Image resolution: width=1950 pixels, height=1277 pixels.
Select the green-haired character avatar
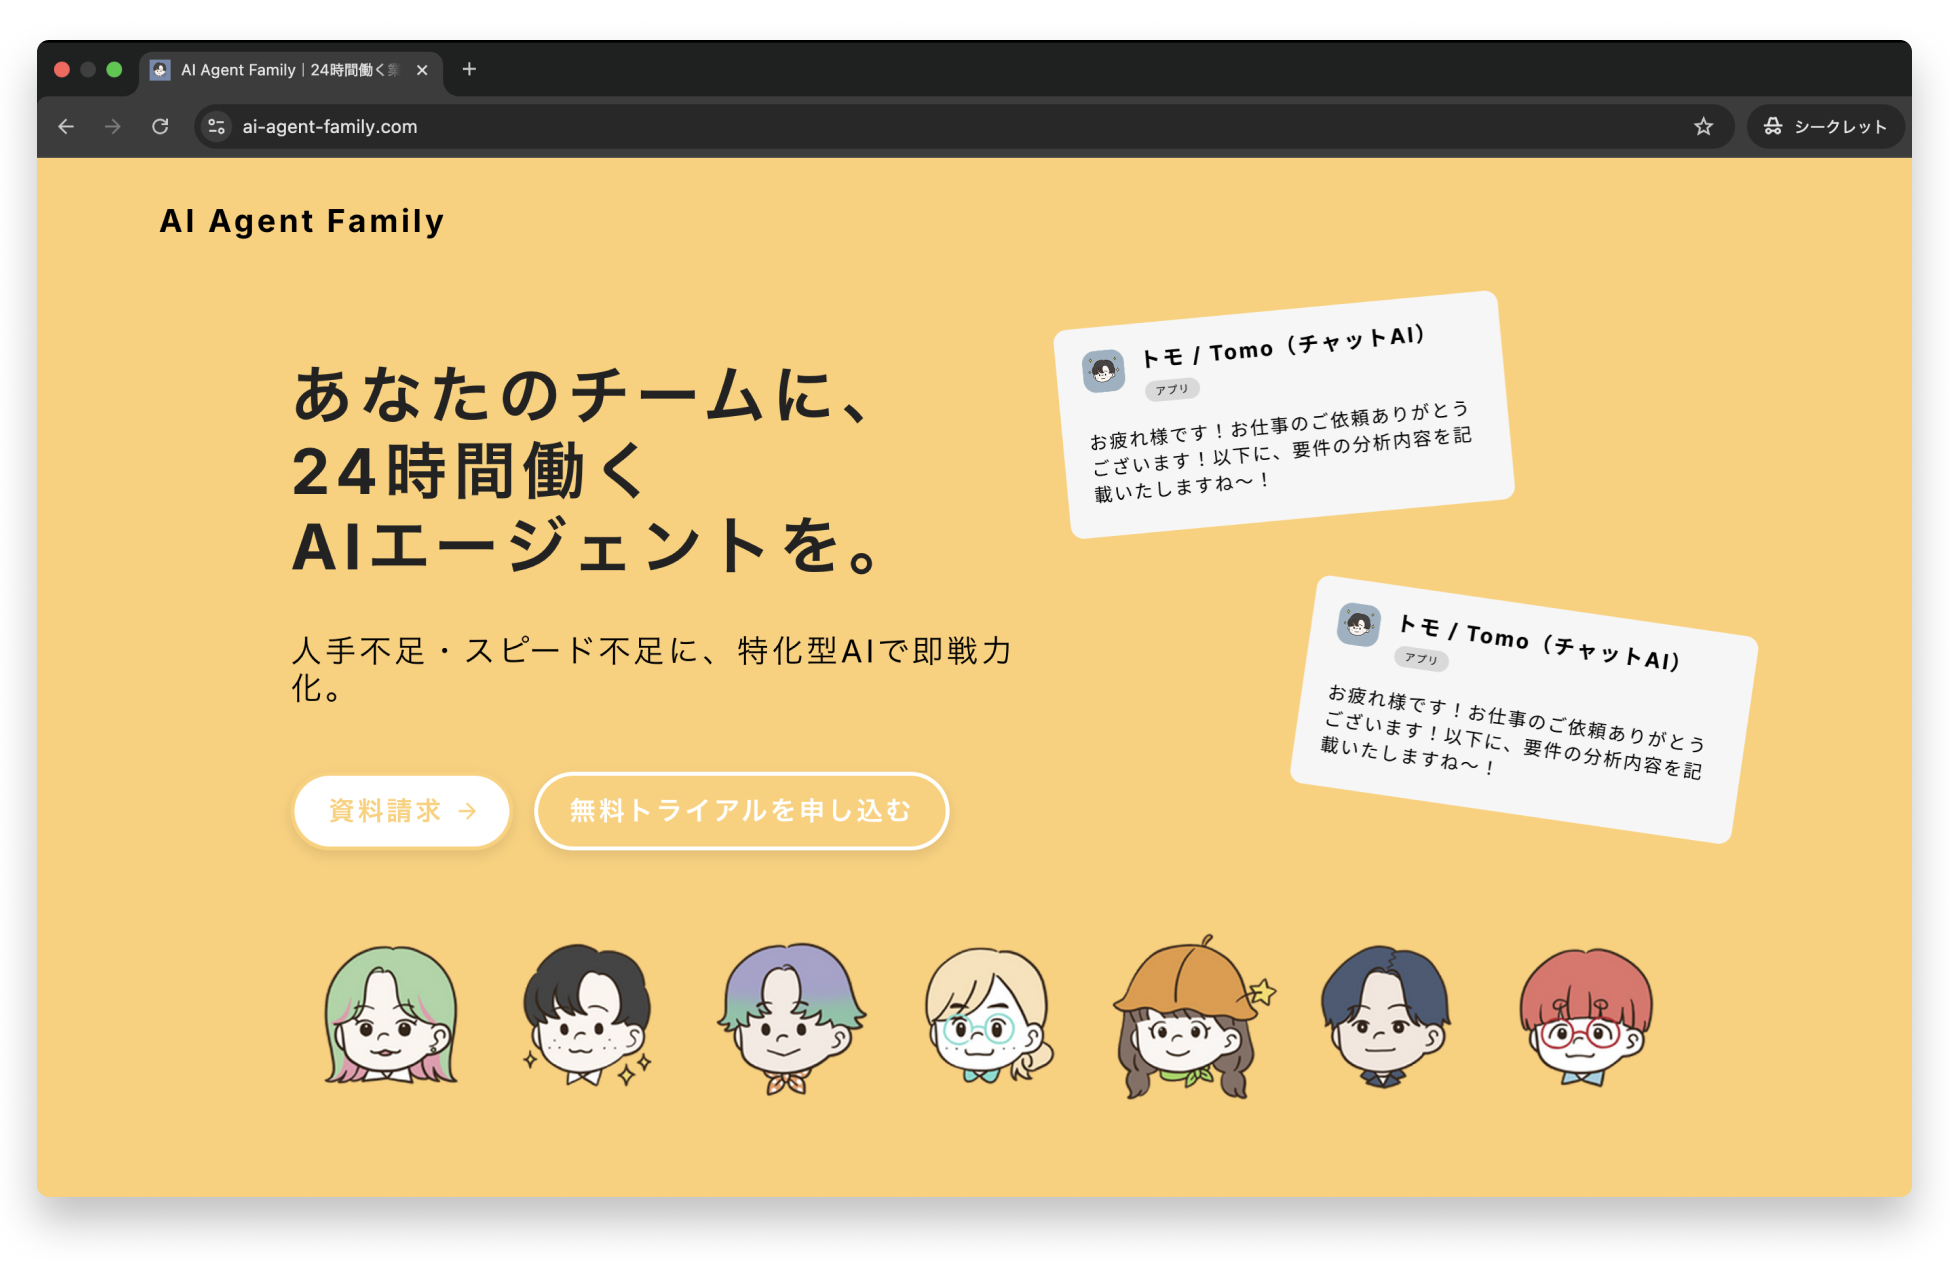coord(391,1015)
